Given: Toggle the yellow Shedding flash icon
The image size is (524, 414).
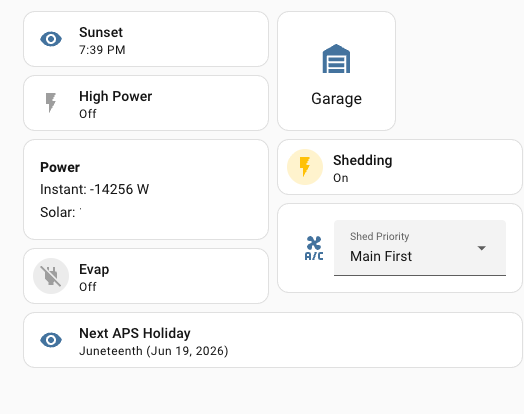Looking at the screenshot, I should (x=305, y=167).
